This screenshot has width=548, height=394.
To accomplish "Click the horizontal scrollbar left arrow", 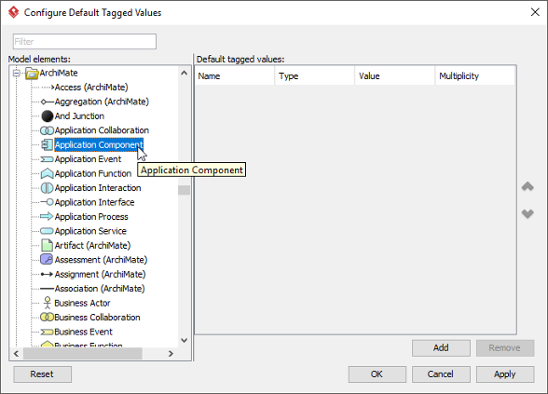I will [16, 353].
